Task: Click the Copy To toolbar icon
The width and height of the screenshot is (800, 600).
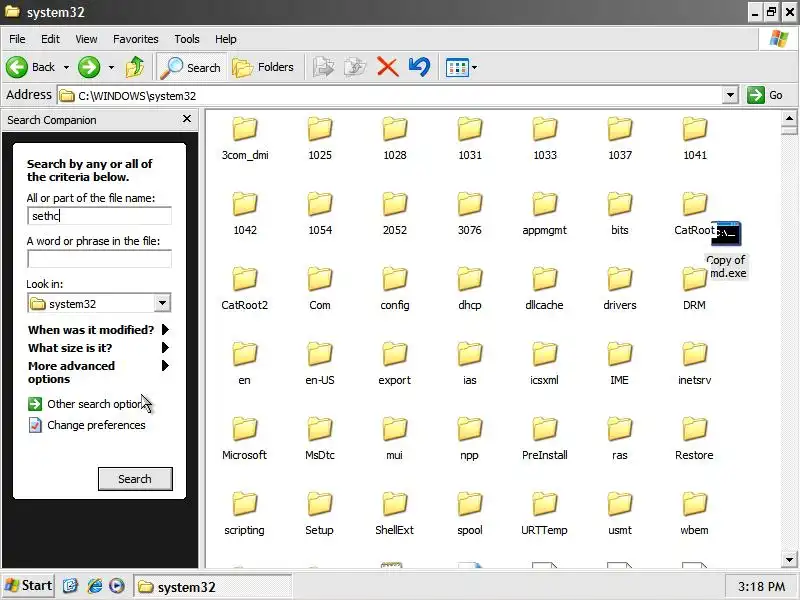Action: tap(355, 67)
